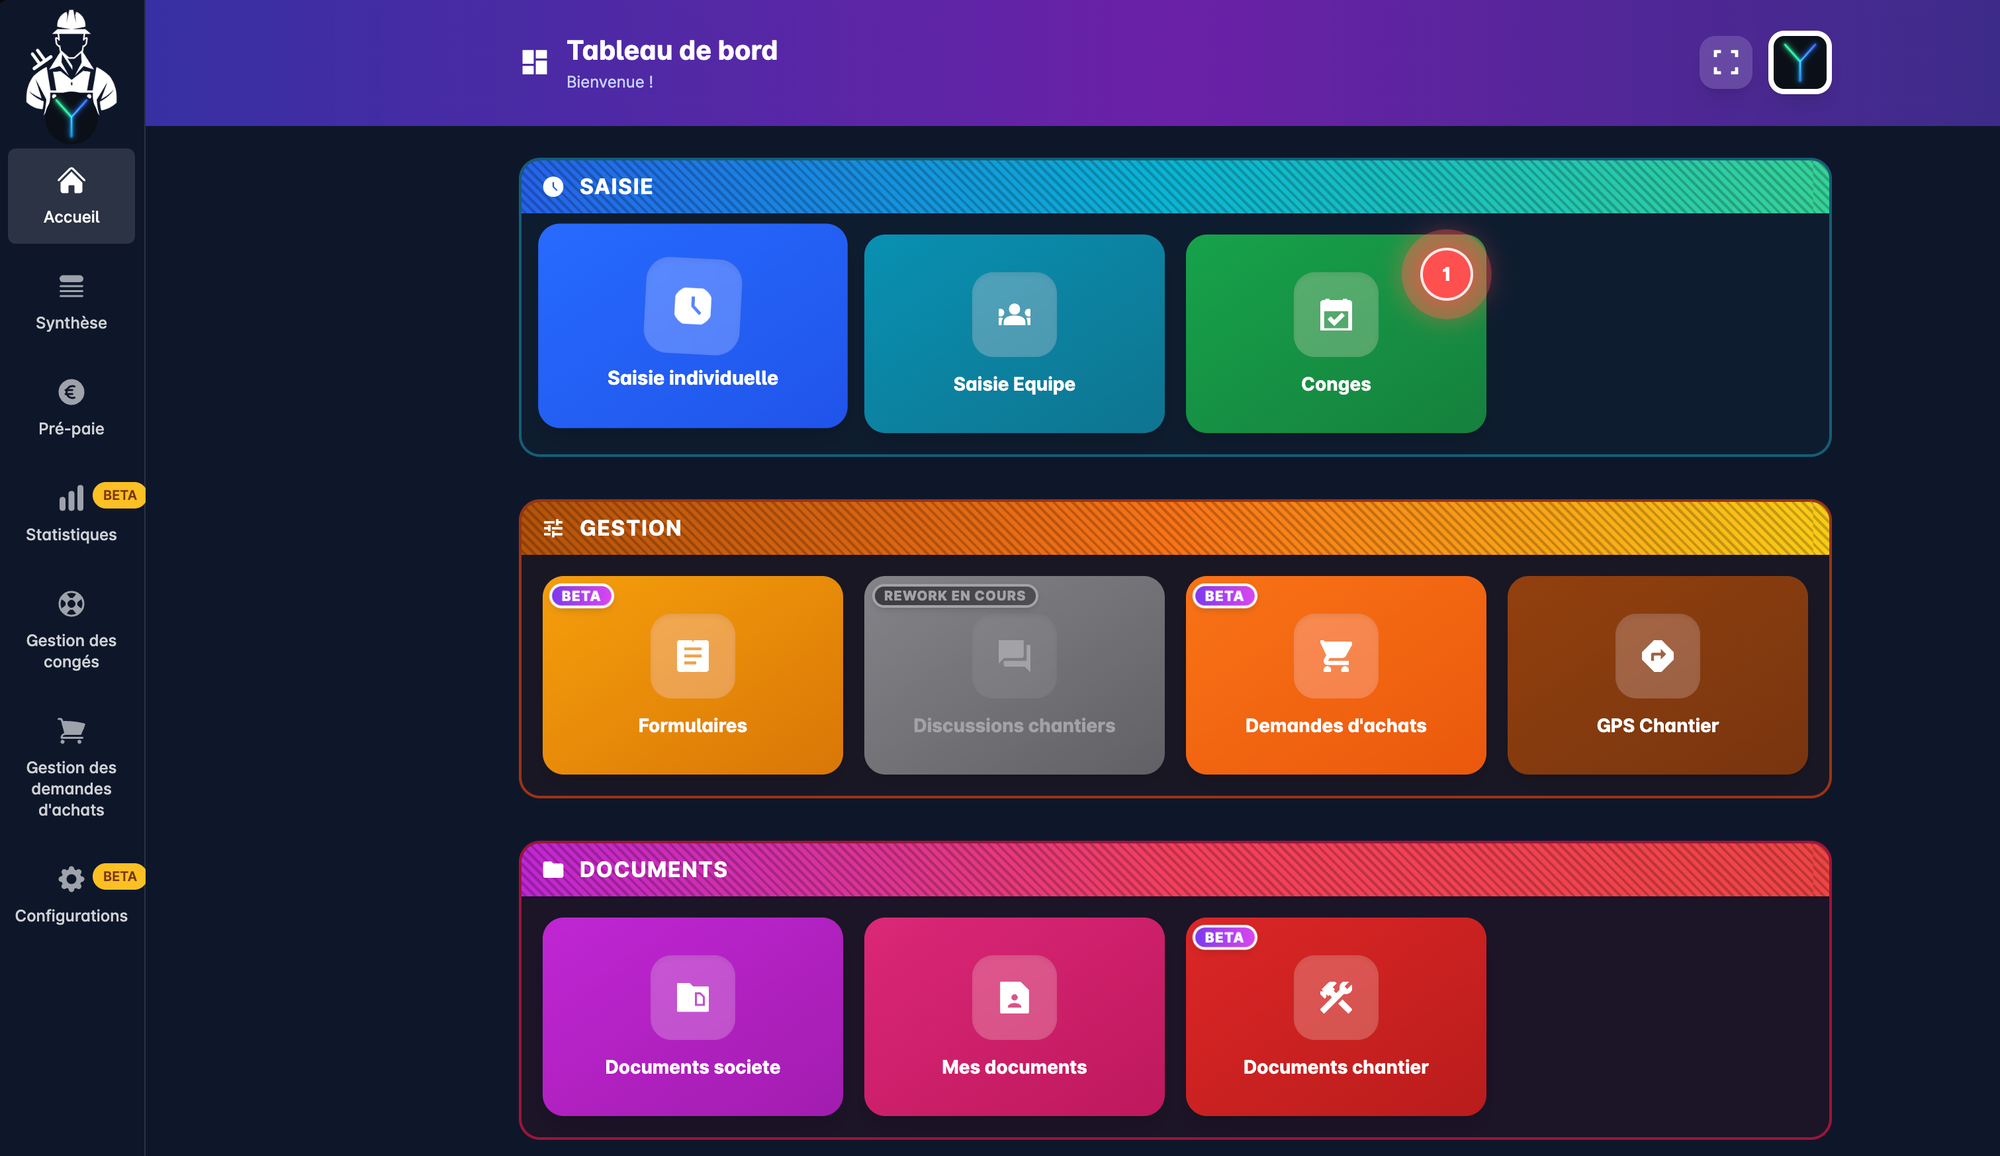Click the Documents societe folder icon
This screenshot has height=1156, width=2000.
693,998
